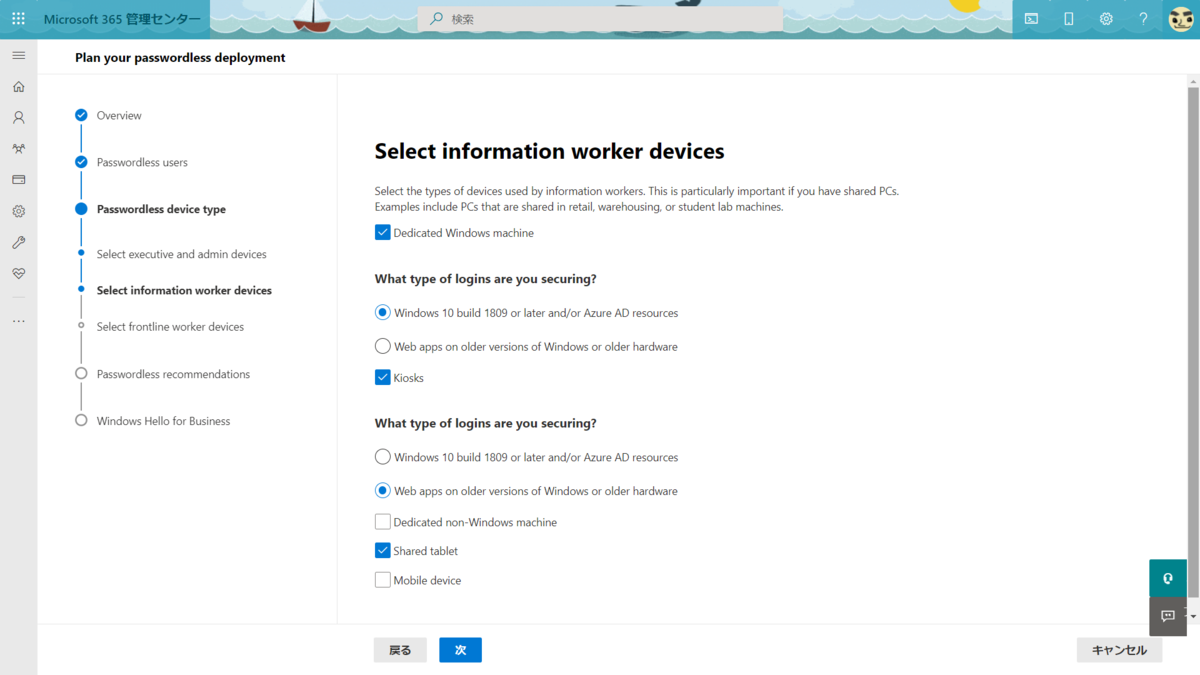Go to Overview step
This screenshot has width=1200, height=675.
[119, 116]
